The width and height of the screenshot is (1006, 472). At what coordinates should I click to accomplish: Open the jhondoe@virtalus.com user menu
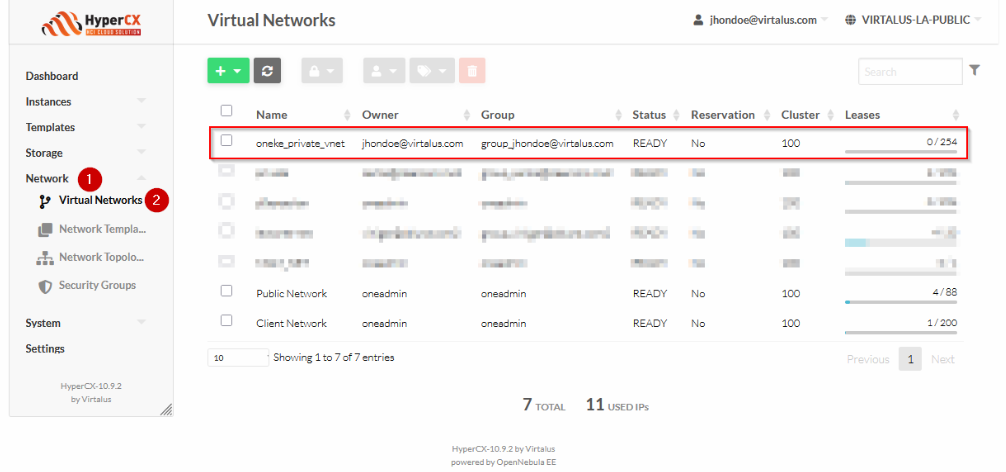coord(760,20)
